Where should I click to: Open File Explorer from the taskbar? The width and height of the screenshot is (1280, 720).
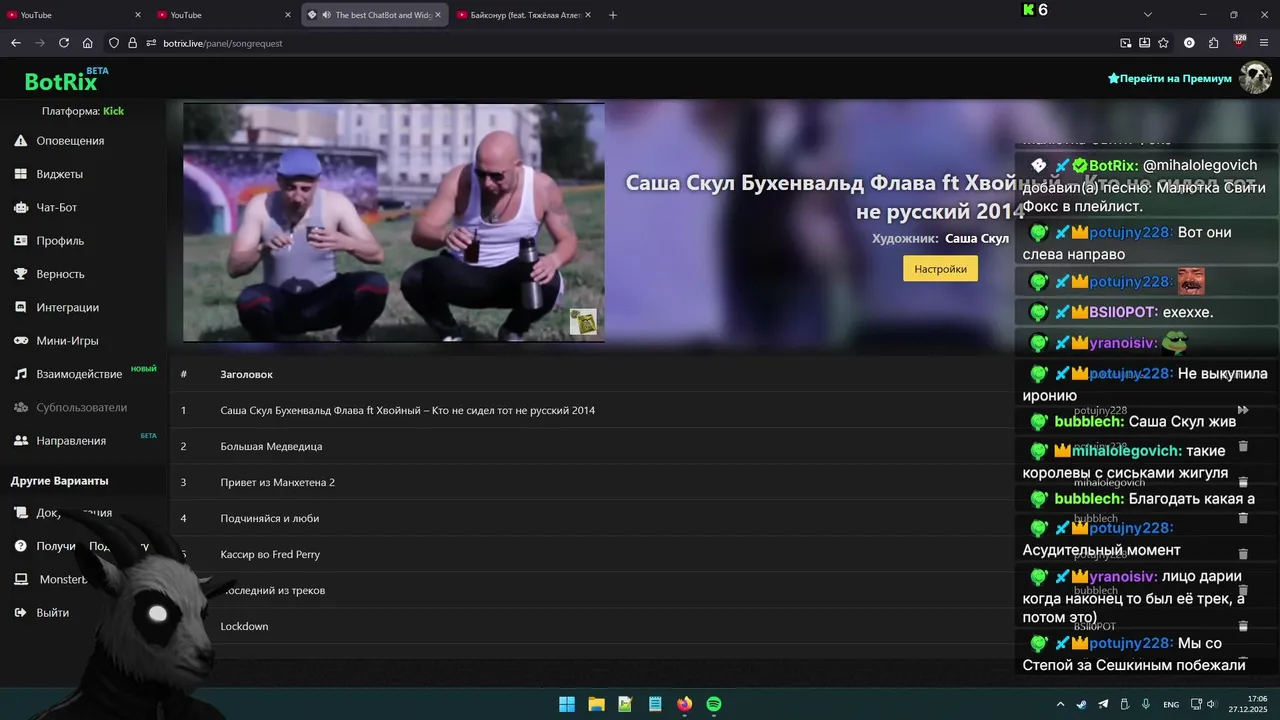click(596, 704)
